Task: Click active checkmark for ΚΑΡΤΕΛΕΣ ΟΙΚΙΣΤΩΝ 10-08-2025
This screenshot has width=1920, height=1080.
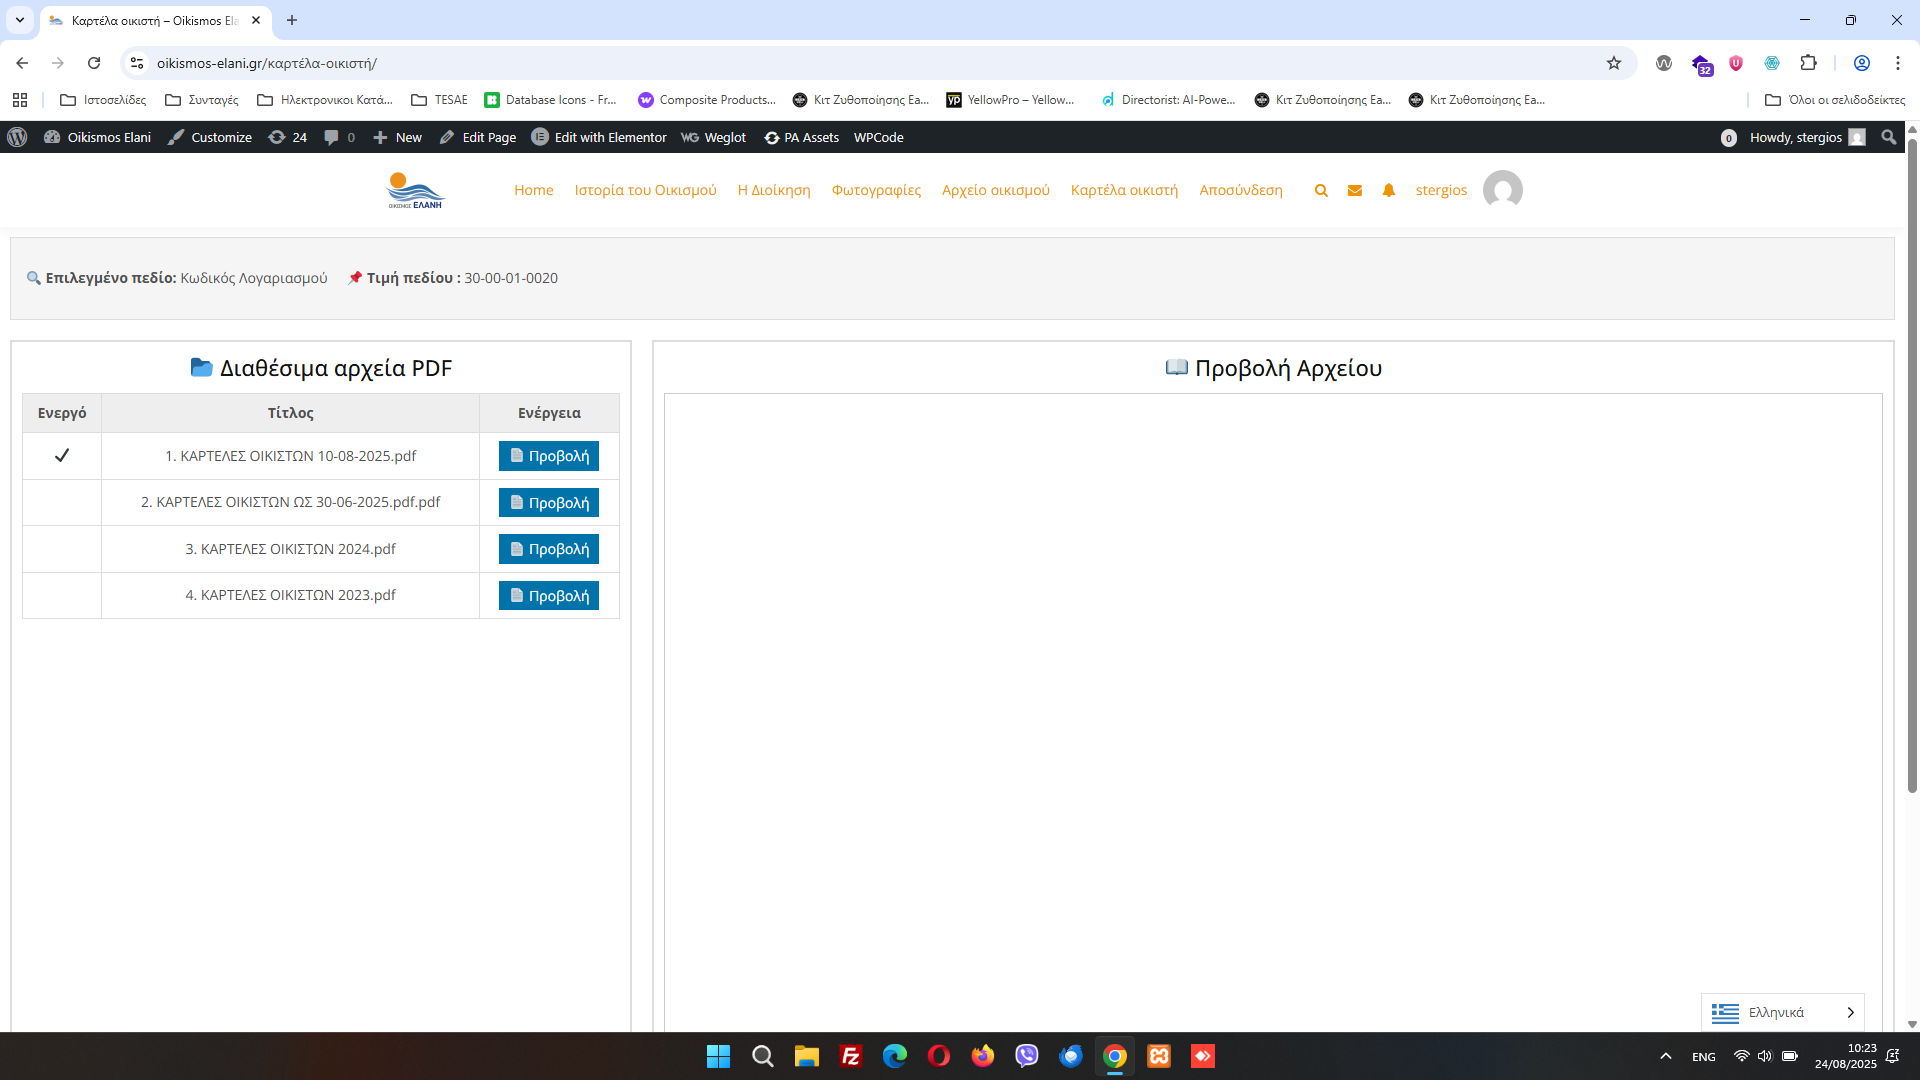Action: [x=62, y=456]
